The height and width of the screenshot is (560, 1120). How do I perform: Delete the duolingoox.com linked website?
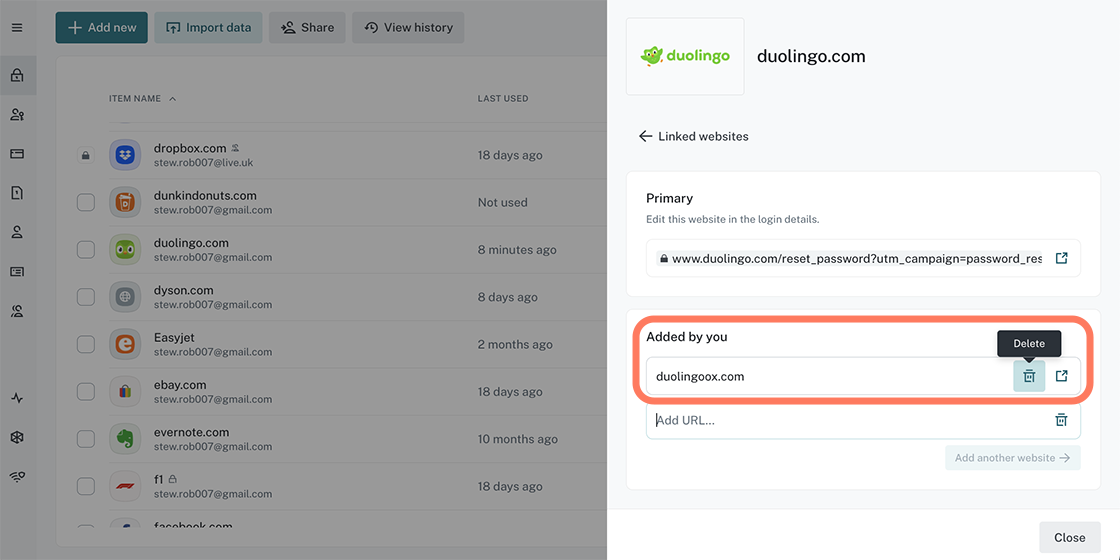[1029, 376]
